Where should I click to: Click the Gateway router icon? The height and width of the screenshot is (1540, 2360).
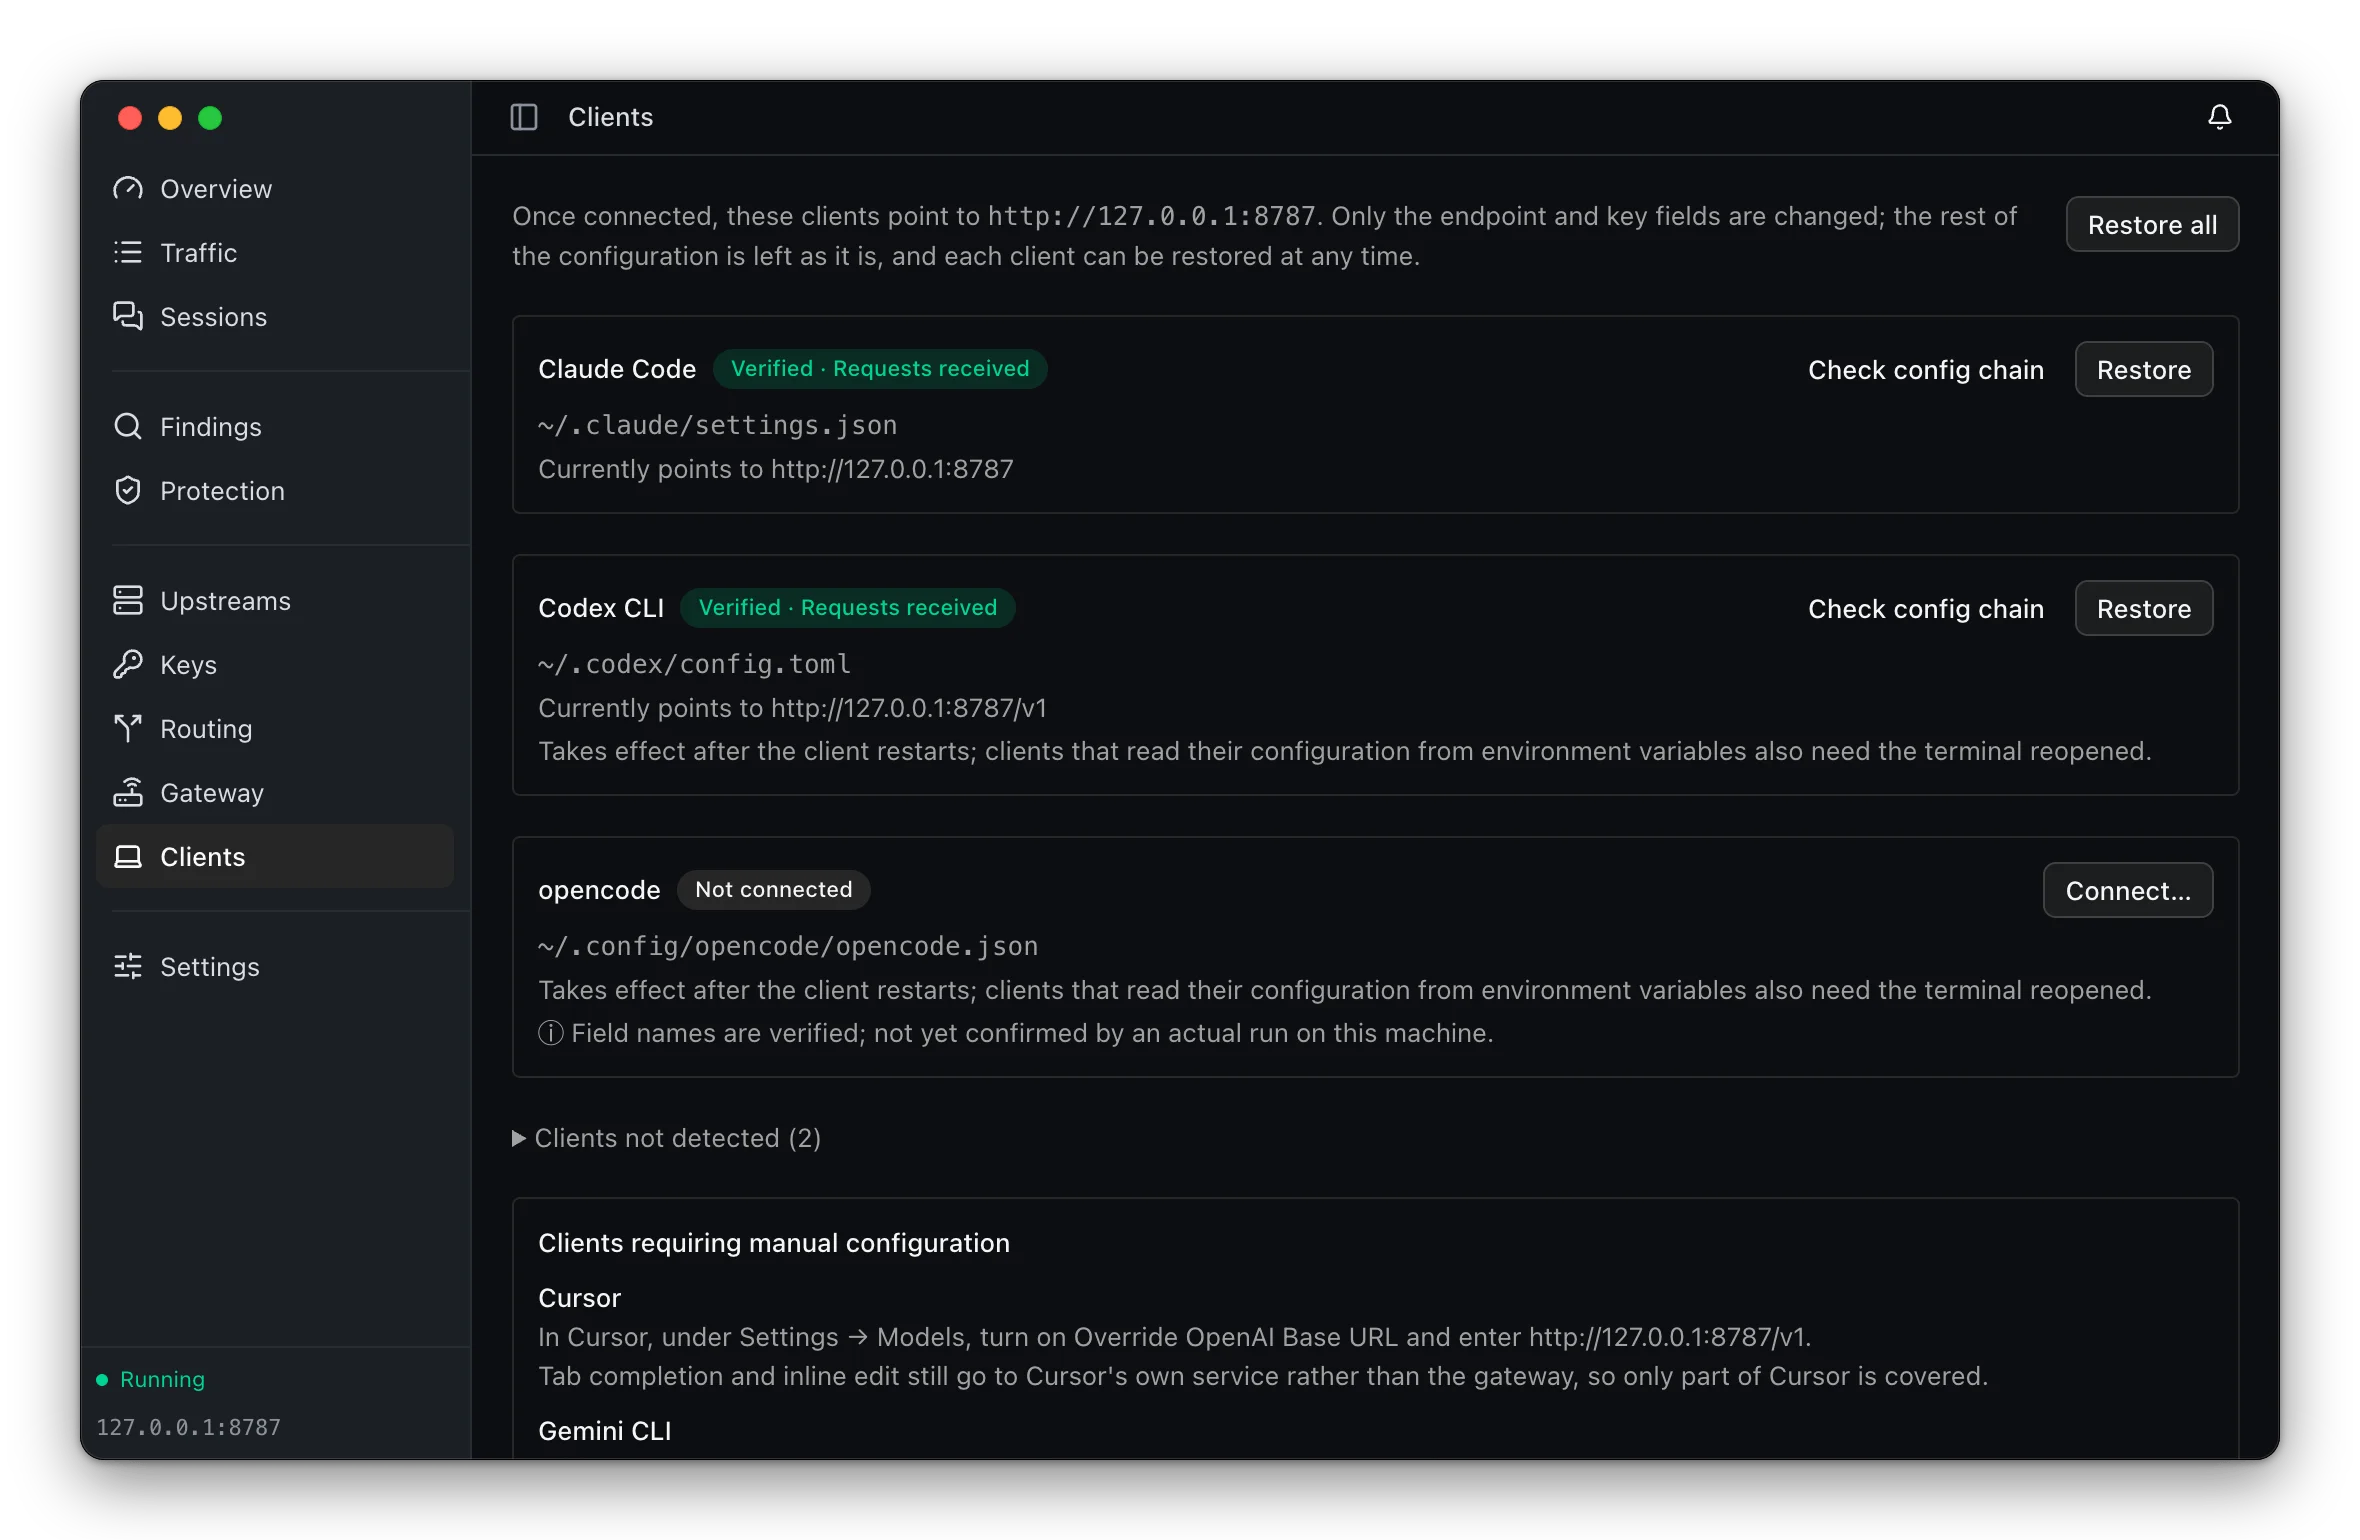pos(128,793)
